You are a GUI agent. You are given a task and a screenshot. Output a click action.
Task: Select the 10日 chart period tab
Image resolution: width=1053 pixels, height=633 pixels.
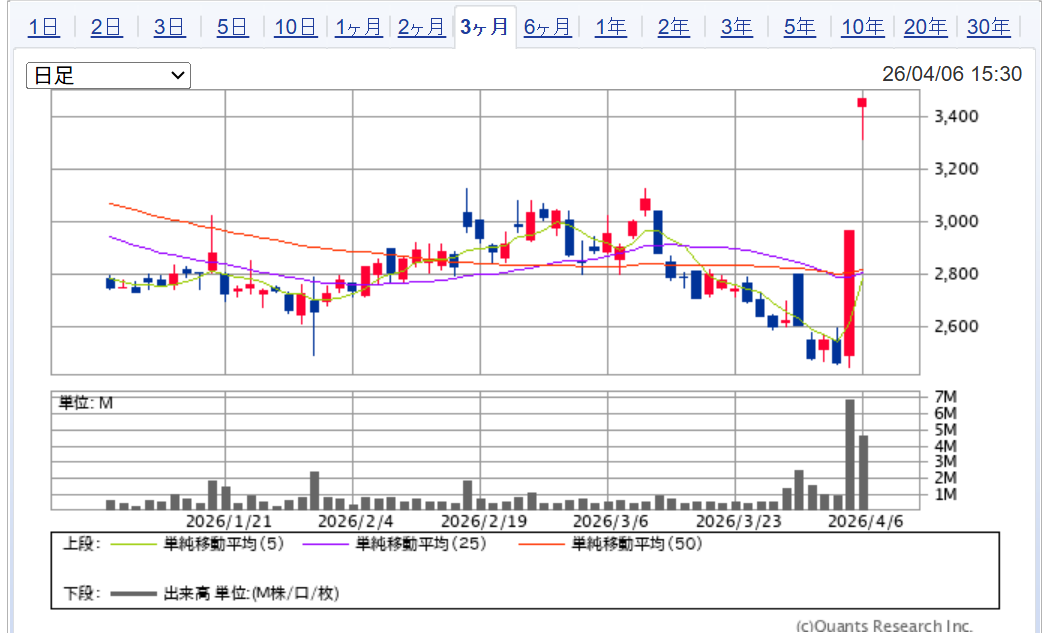click(x=295, y=28)
